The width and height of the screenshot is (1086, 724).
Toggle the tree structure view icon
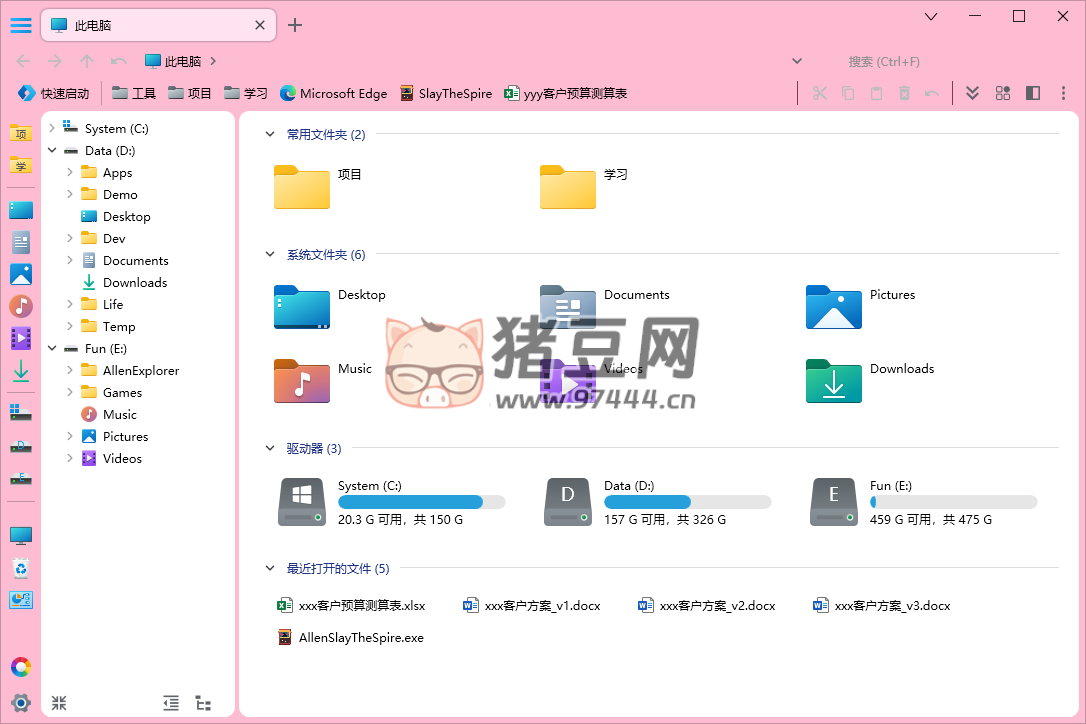click(203, 703)
